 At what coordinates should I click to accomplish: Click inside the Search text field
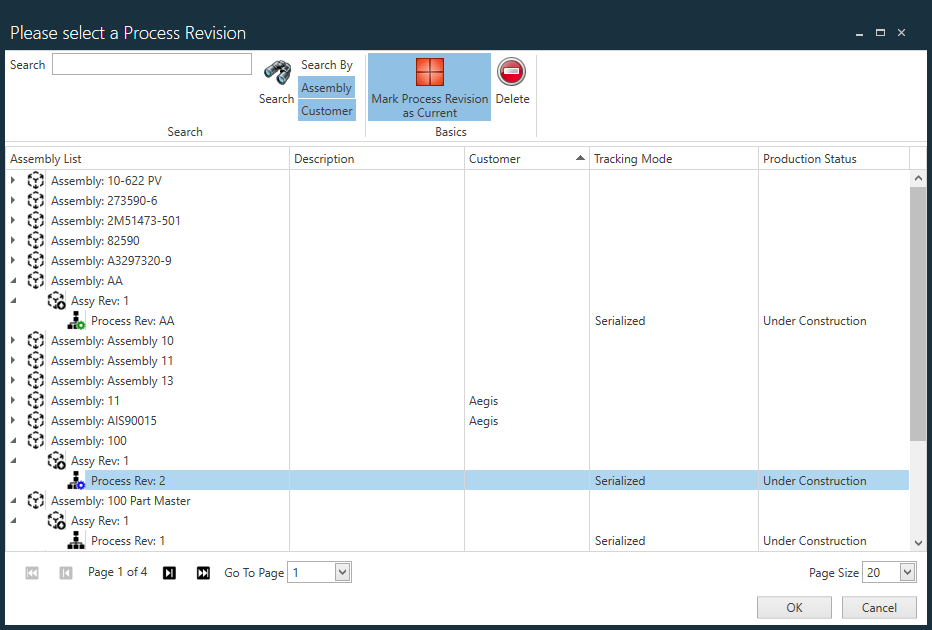(x=152, y=65)
